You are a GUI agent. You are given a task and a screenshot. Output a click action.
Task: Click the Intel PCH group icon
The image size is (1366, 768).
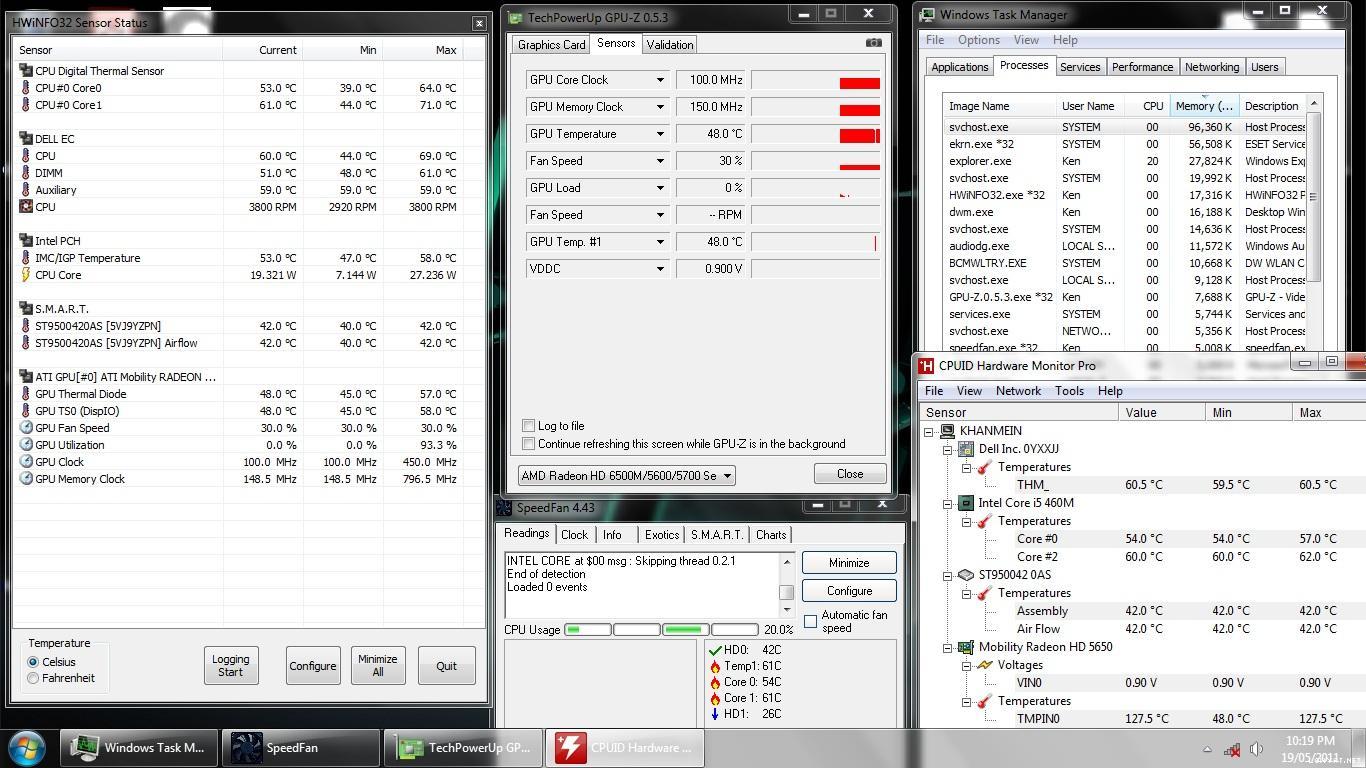point(25,241)
